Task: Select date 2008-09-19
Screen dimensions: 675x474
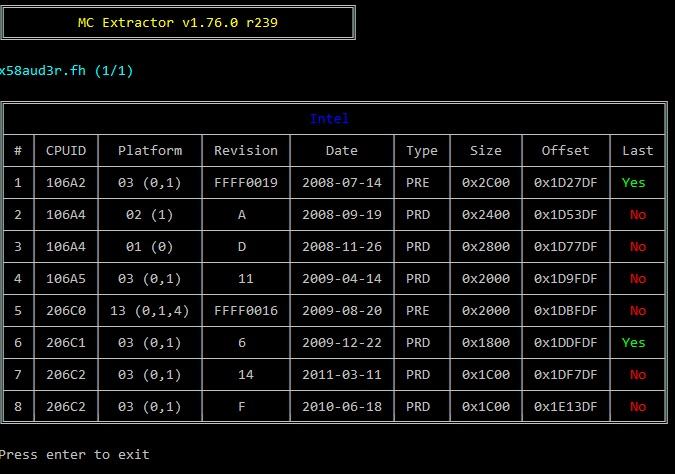Action: [341, 214]
